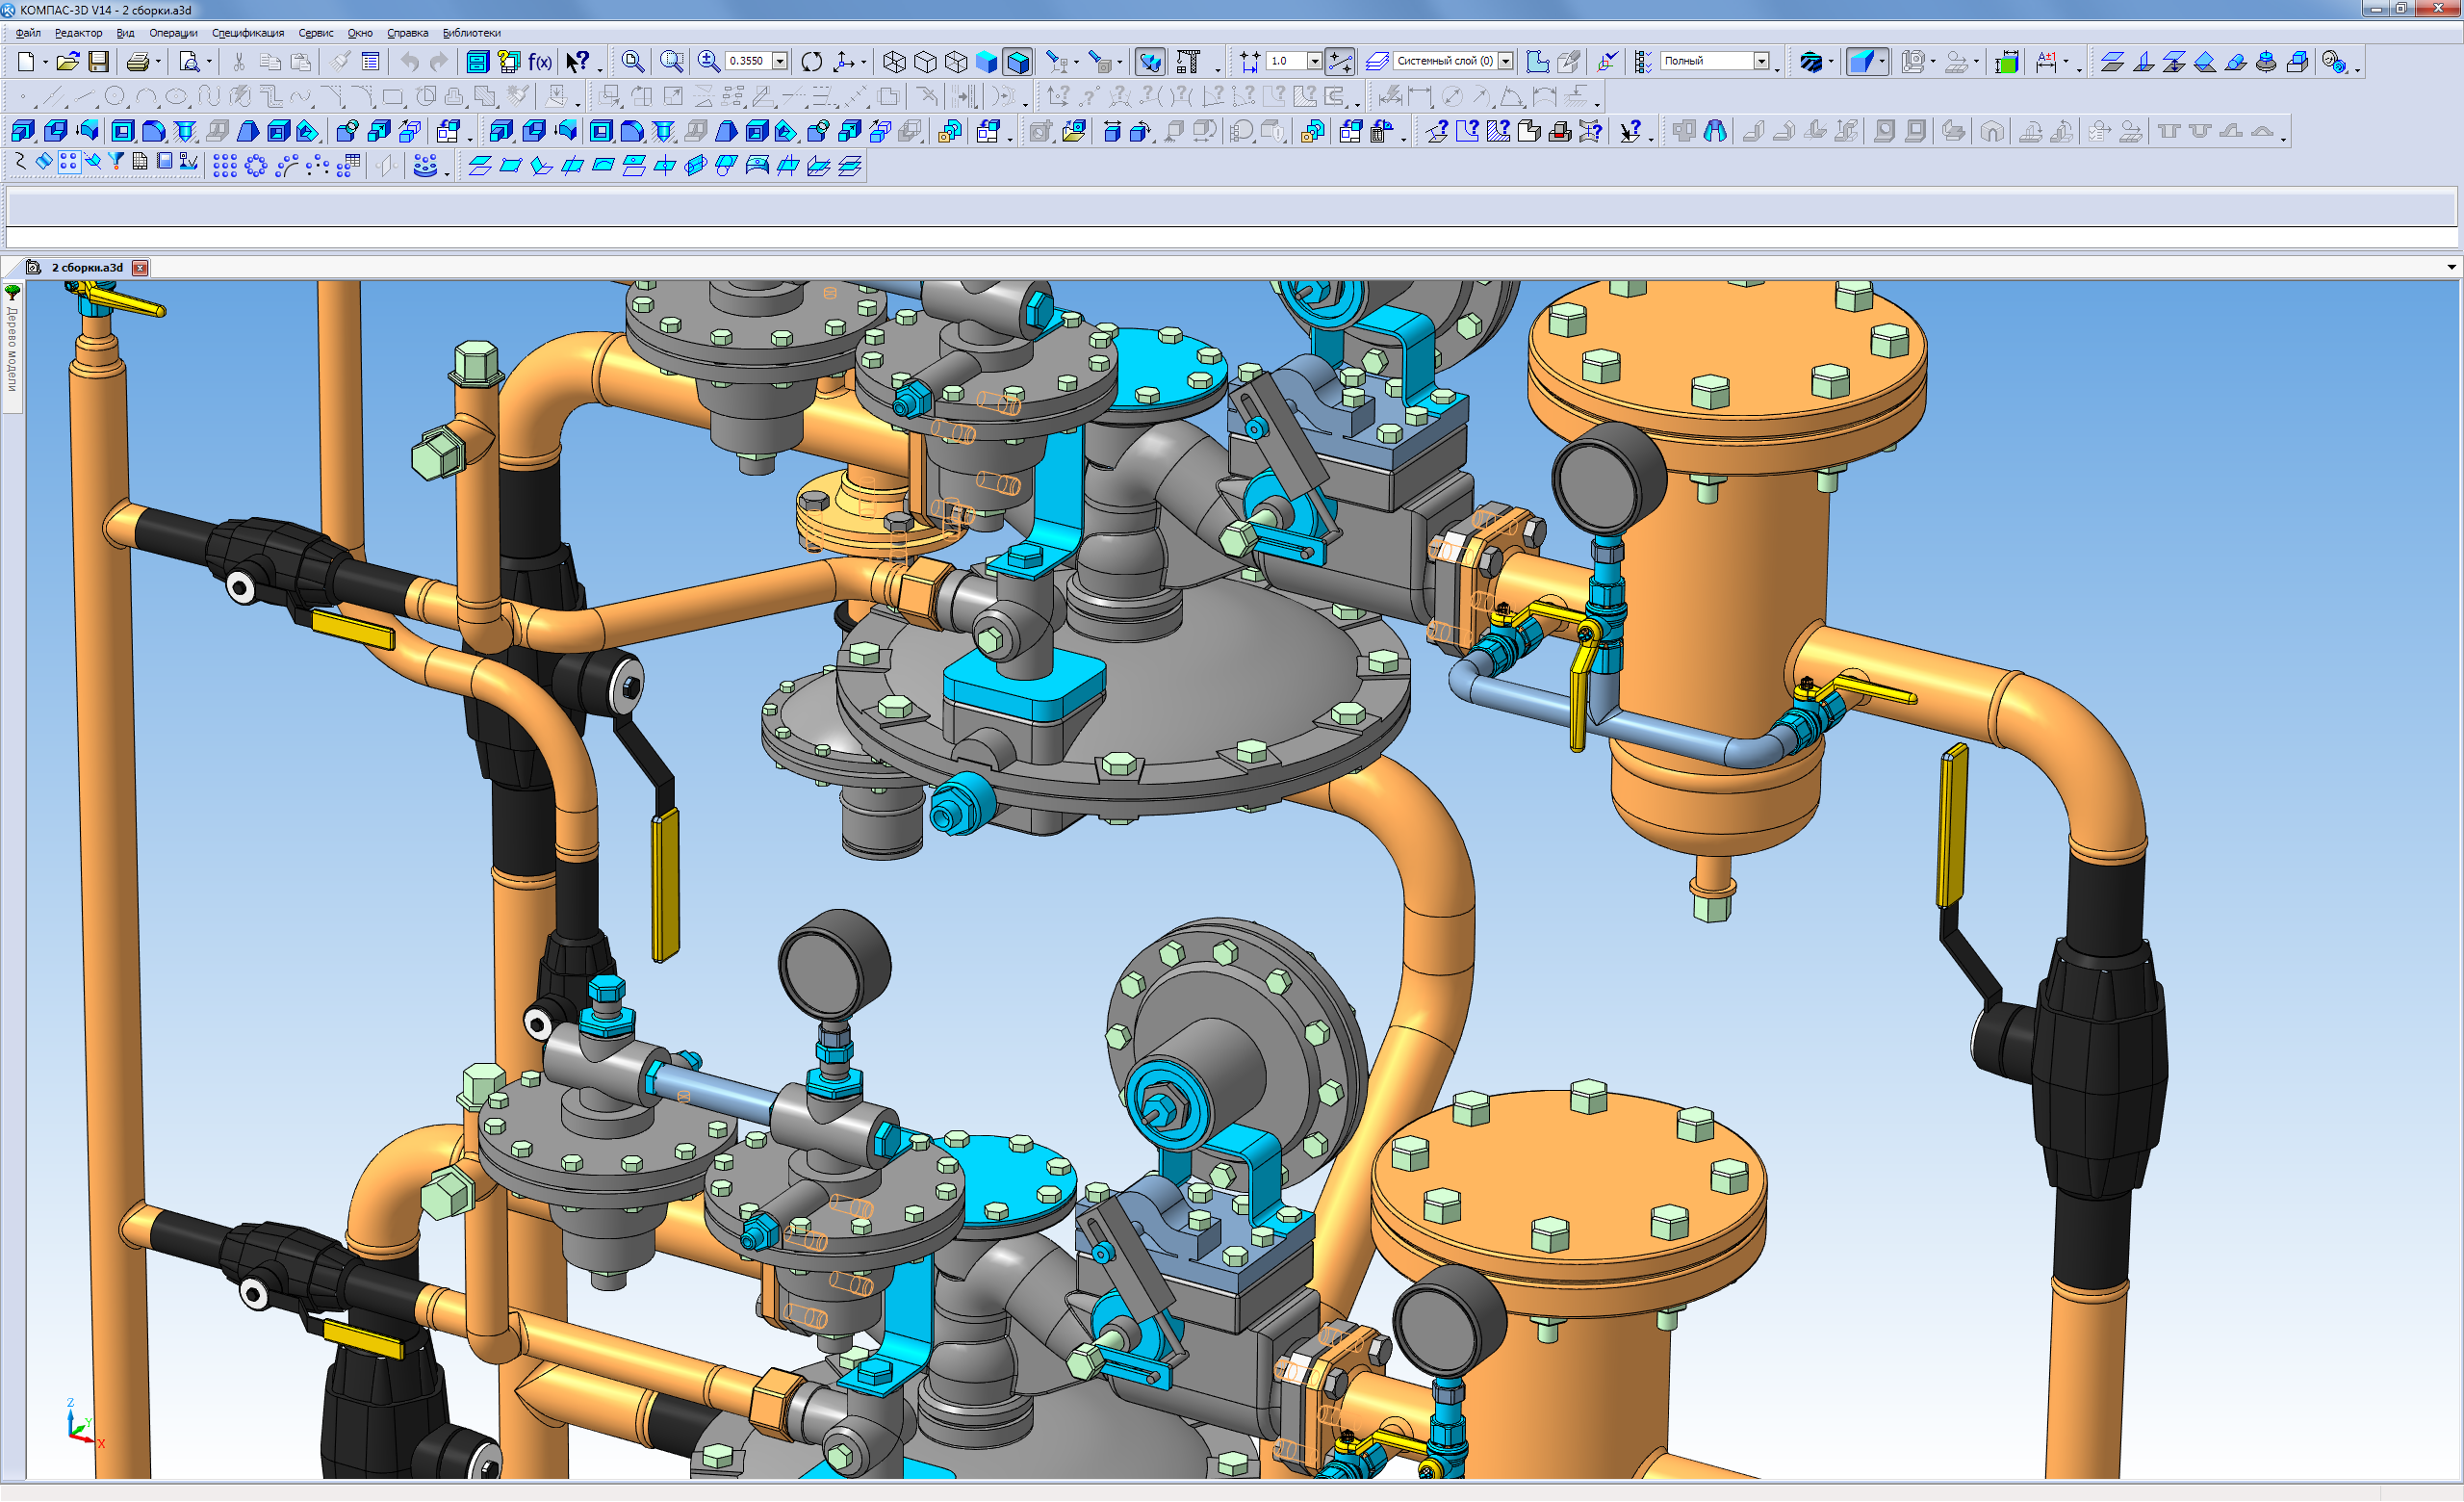Expand the Системный слой (0) layer dropdown
This screenshot has width=2464, height=1502.
click(x=1505, y=62)
